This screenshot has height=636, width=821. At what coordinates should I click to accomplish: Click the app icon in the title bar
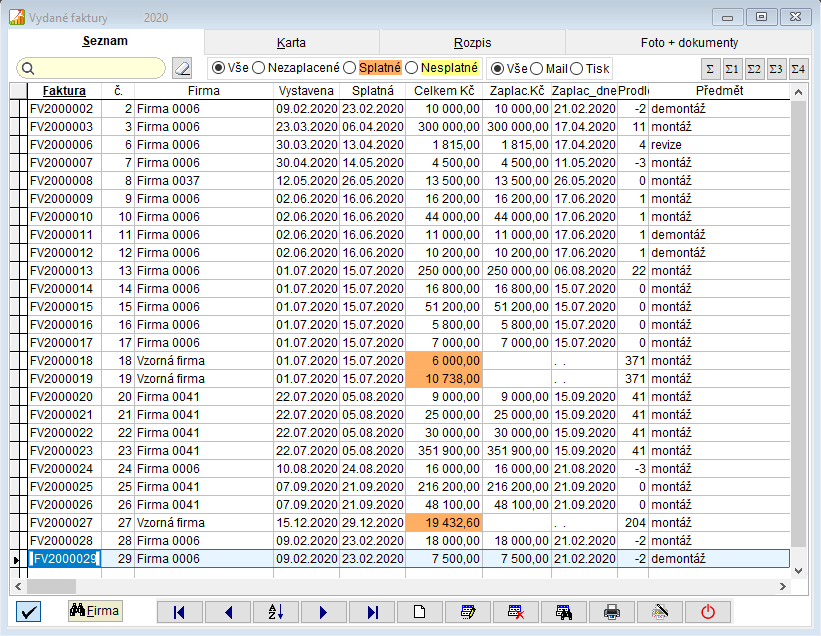pyautogui.click(x=17, y=17)
